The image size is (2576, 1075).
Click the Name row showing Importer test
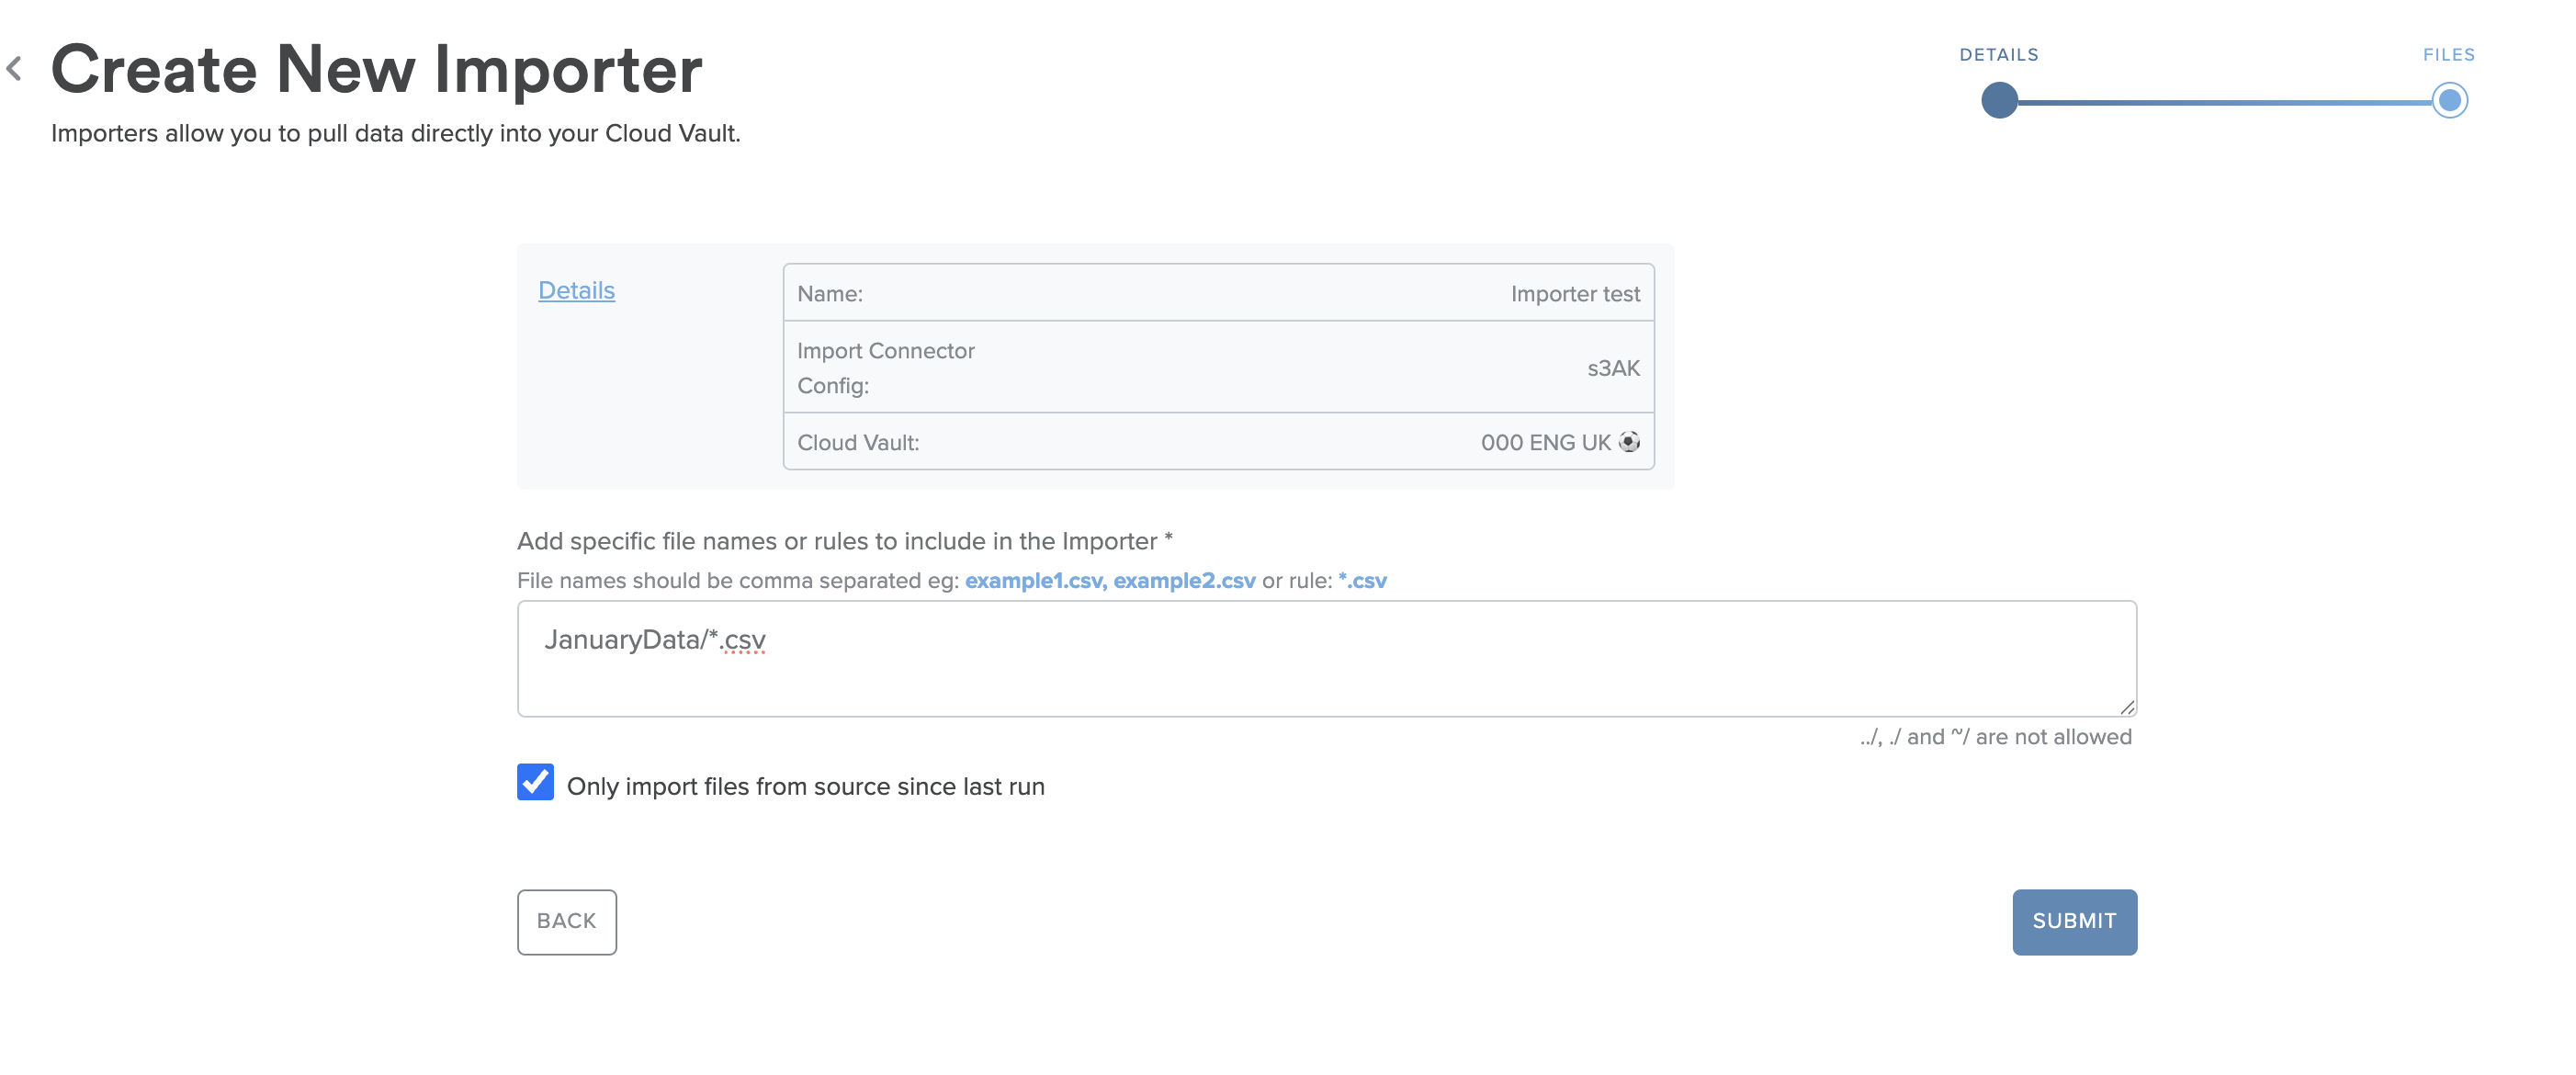1219,293
